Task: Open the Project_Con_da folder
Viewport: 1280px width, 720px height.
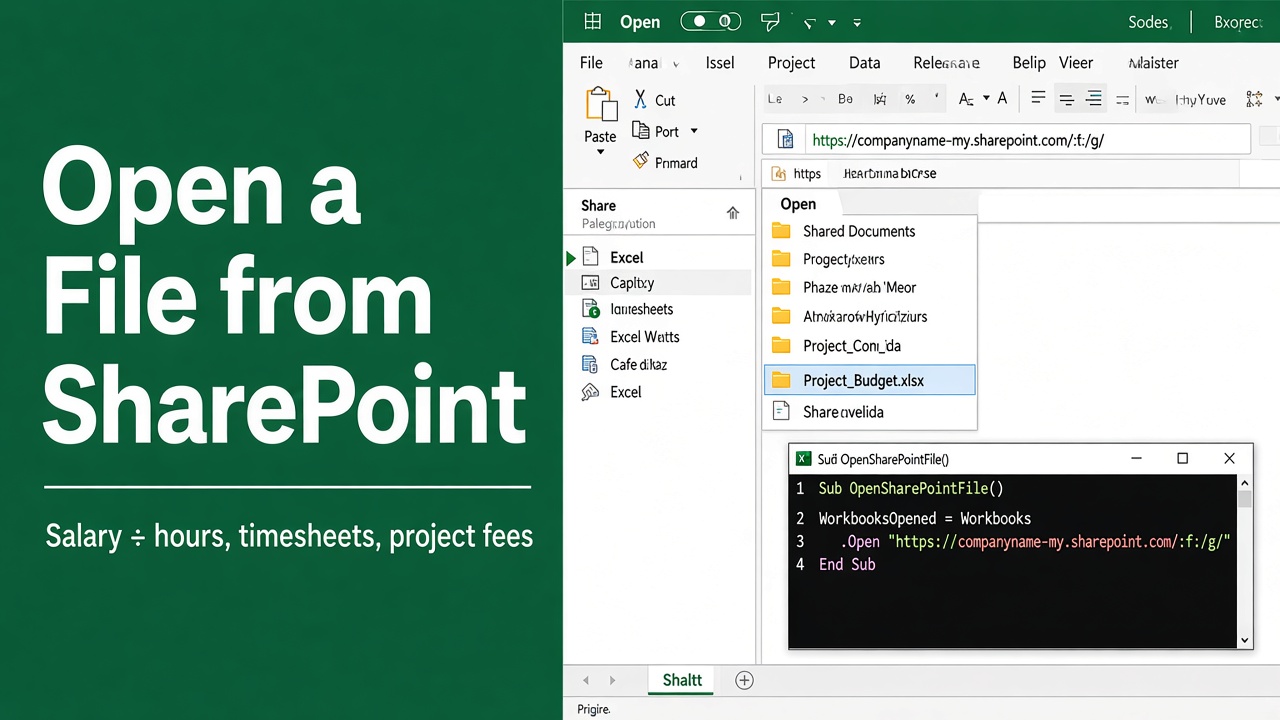Action: point(851,346)
